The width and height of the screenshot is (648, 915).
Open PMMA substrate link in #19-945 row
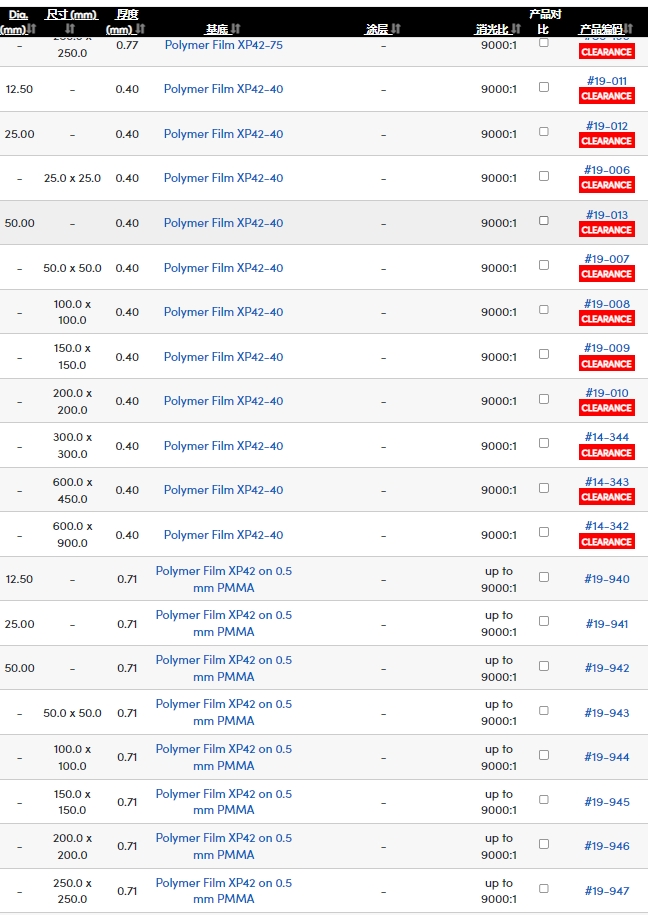tap(224, 802)
